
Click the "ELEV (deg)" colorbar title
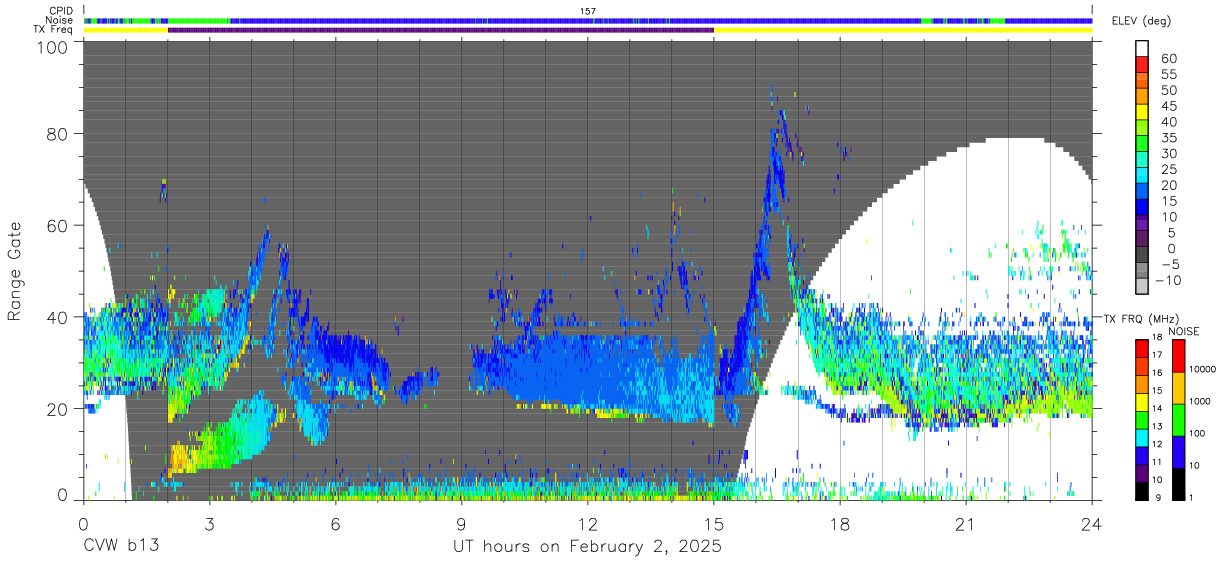1141,21
